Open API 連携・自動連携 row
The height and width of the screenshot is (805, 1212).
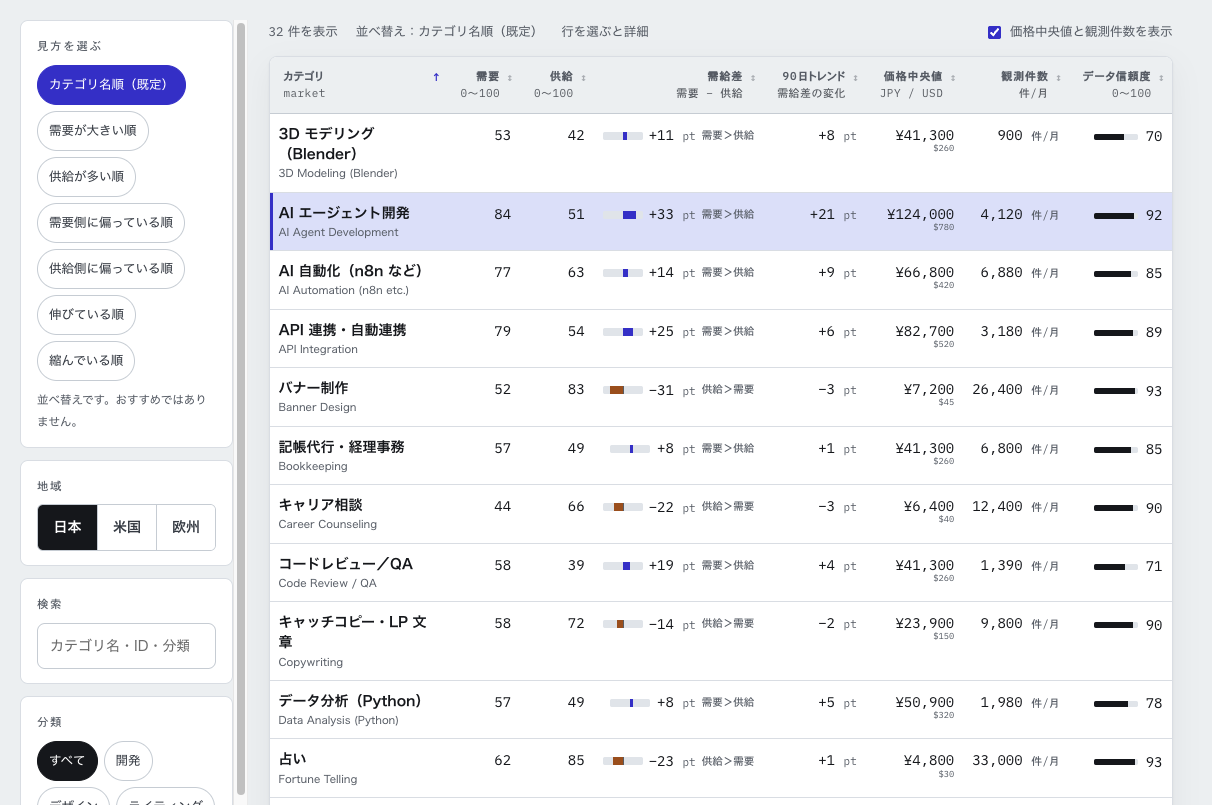(x=721, y=339)
